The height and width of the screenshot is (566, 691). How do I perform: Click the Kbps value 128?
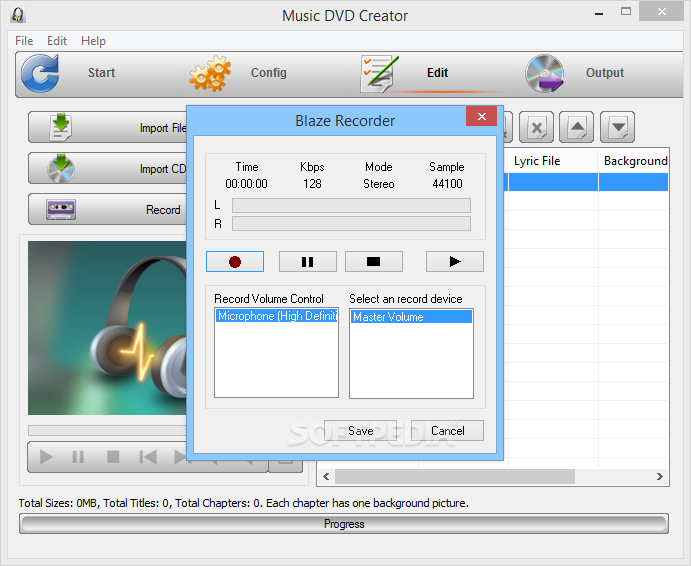pyautogui.click(x=312, y=184)
